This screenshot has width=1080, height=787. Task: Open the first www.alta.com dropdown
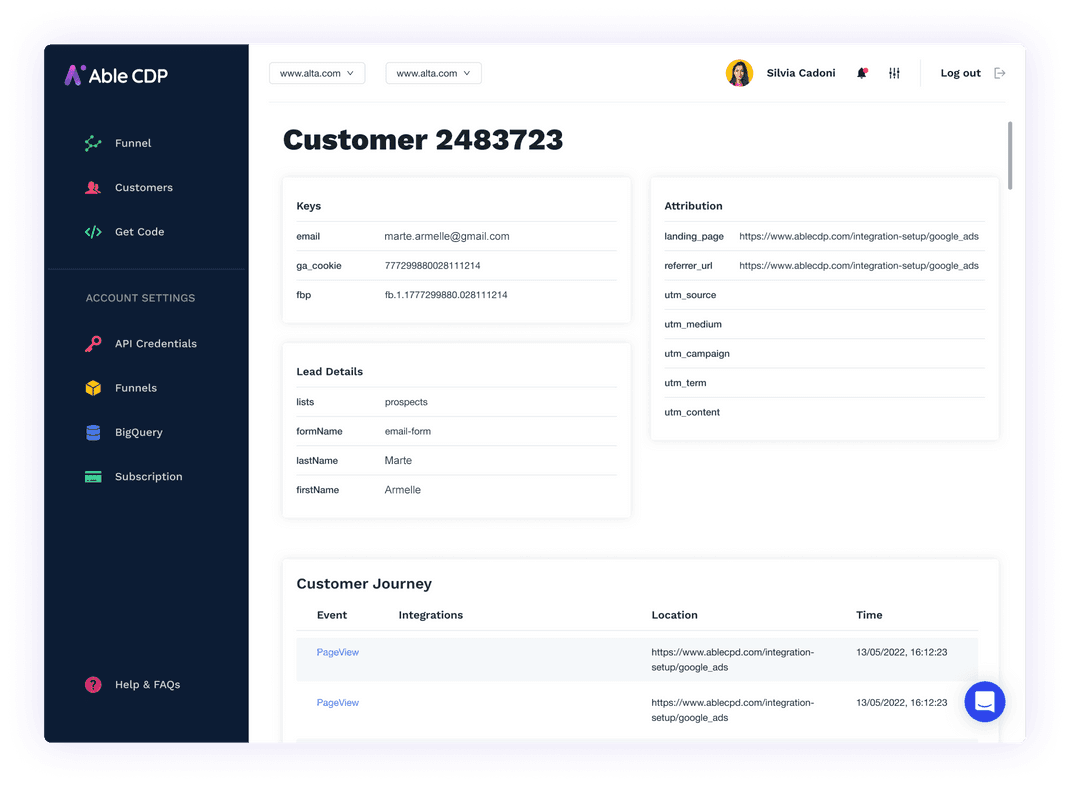(317, 73)
